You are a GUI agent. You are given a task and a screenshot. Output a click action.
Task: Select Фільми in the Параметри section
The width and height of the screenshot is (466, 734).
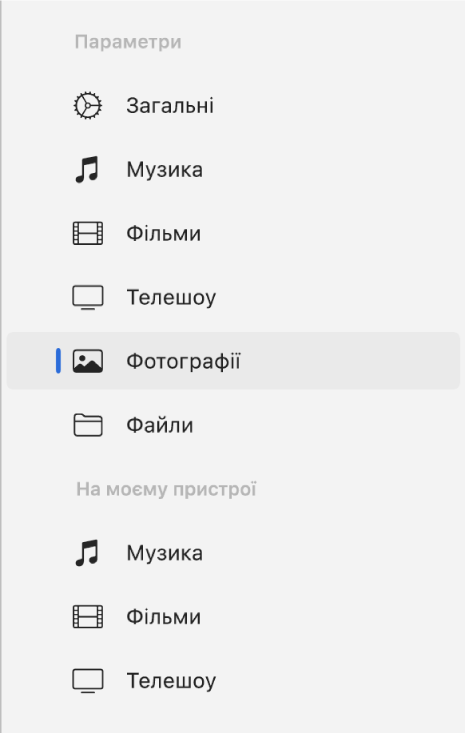click(233, 234)
